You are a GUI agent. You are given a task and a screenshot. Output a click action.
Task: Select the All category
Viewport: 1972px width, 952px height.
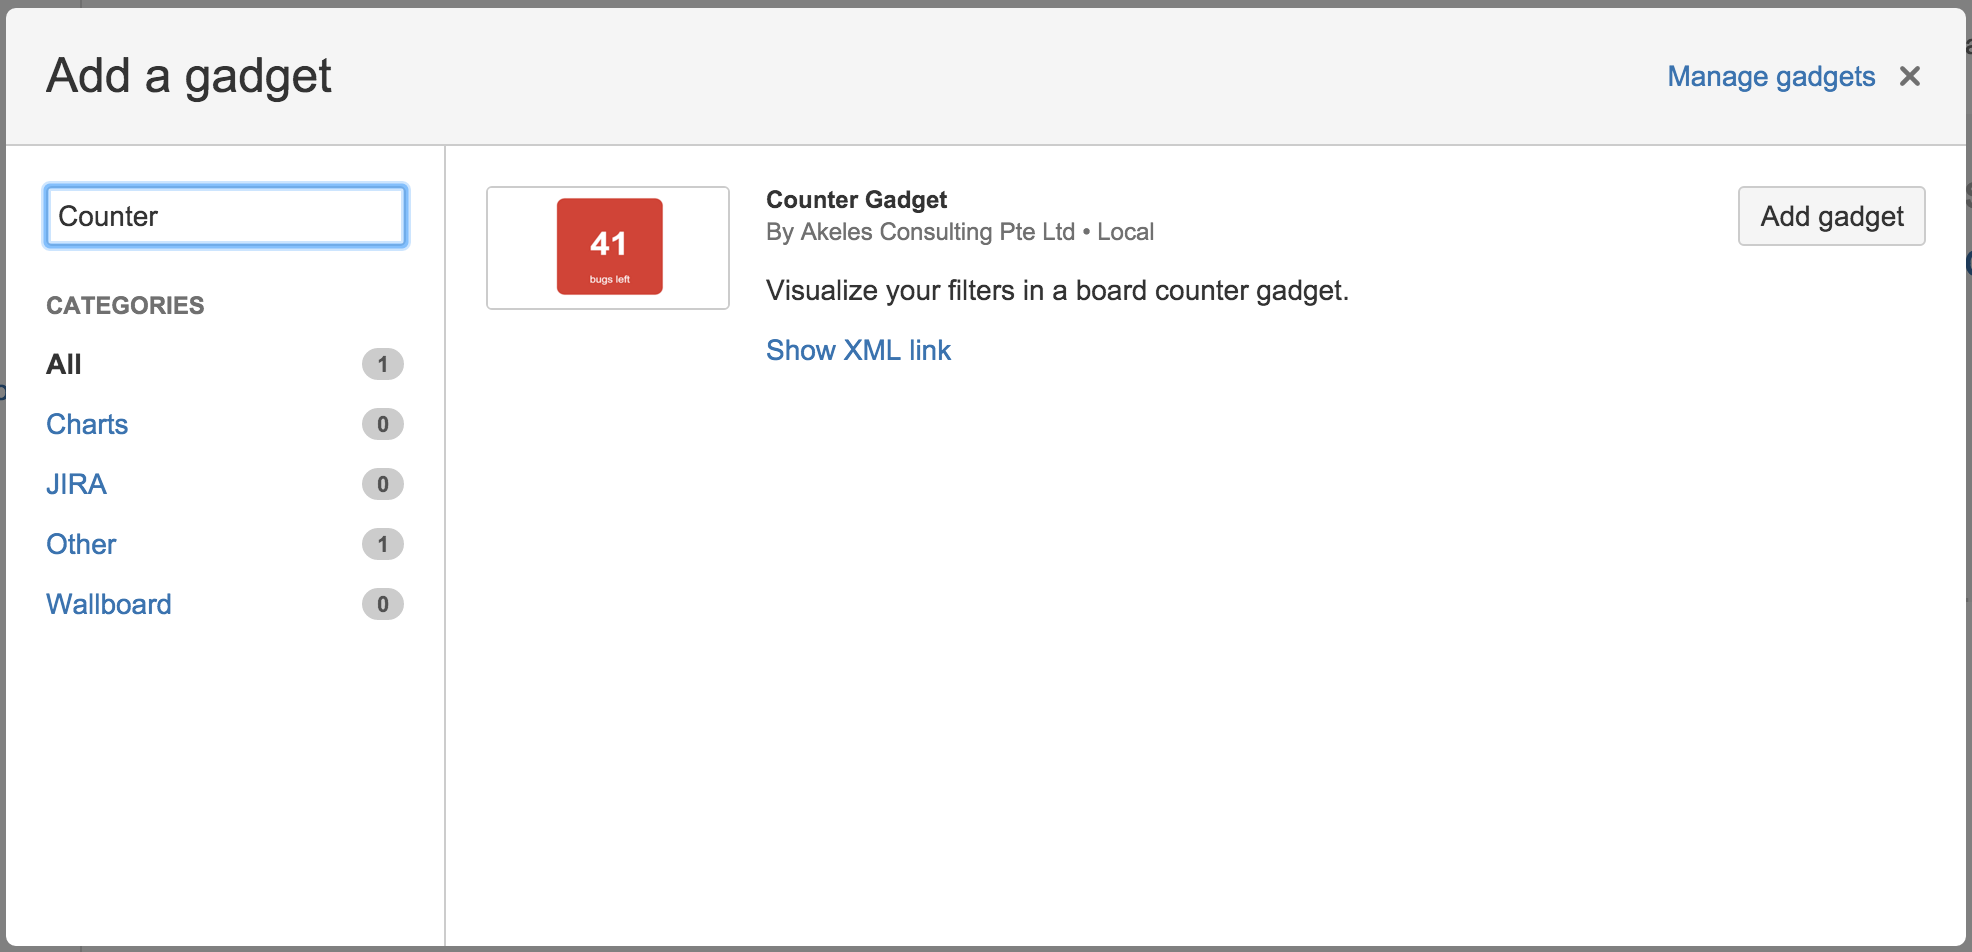click(x=64, y=364)
